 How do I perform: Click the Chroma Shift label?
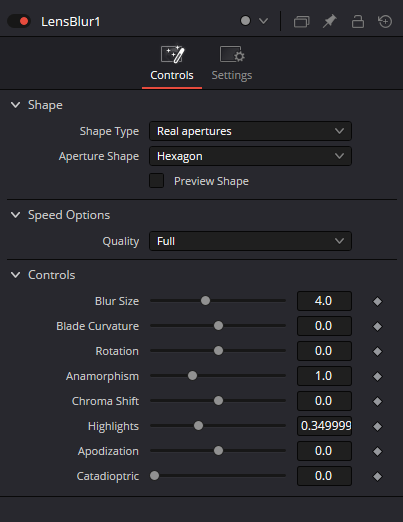tap(105, 401)
